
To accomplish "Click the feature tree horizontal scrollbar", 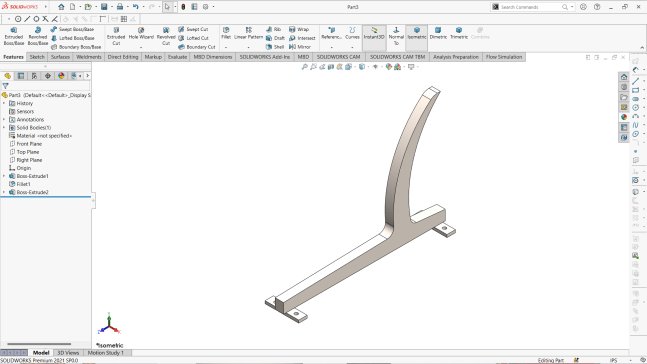I will click(39, 344).
